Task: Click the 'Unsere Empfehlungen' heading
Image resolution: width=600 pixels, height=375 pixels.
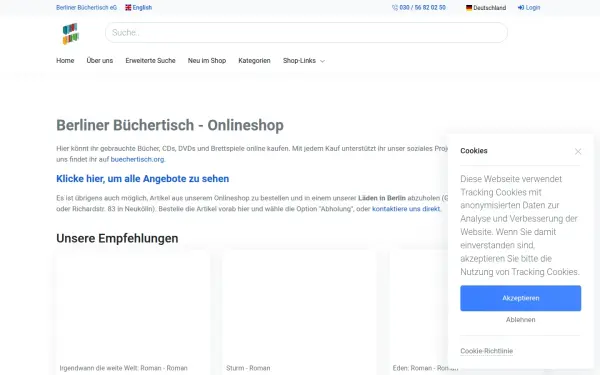Action: click(x=117, y=238)
